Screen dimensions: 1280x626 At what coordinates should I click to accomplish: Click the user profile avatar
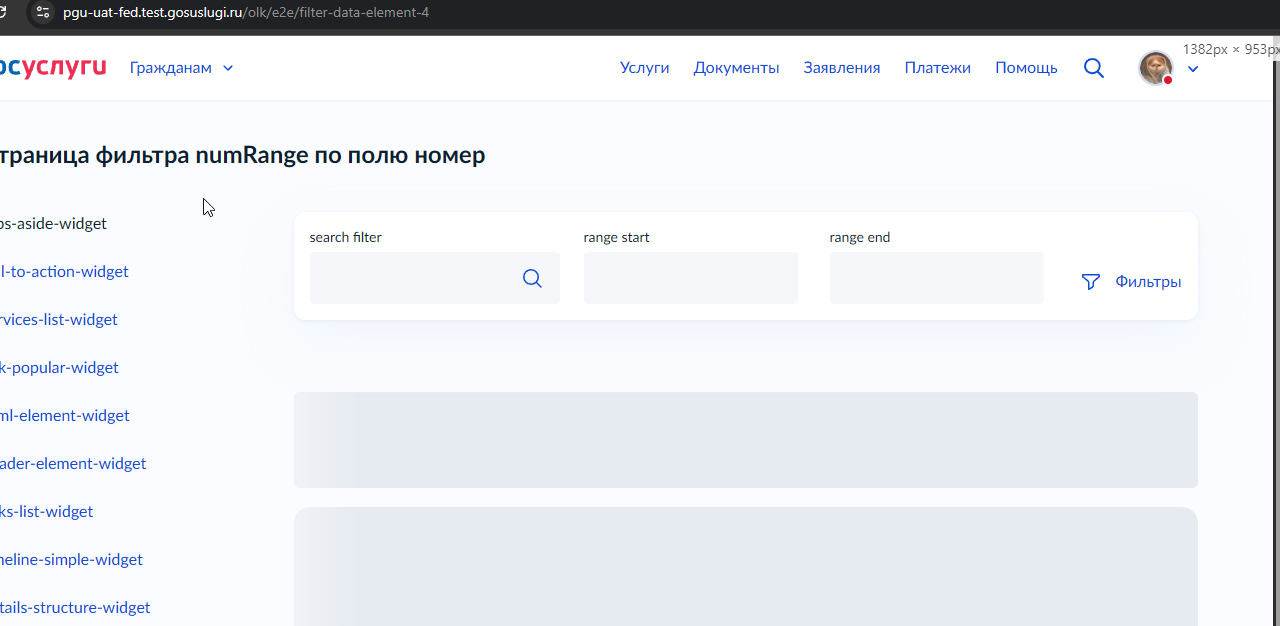point(1156,68)
